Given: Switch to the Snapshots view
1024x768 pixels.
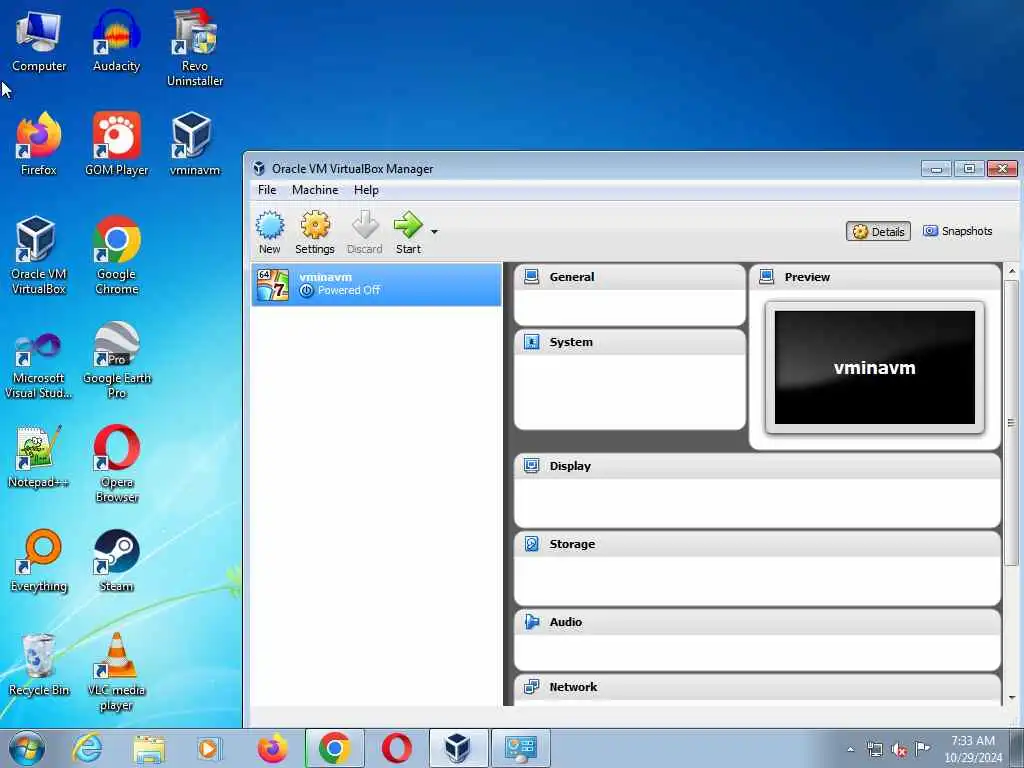Looking at the screenshot, I should (957, 231).
